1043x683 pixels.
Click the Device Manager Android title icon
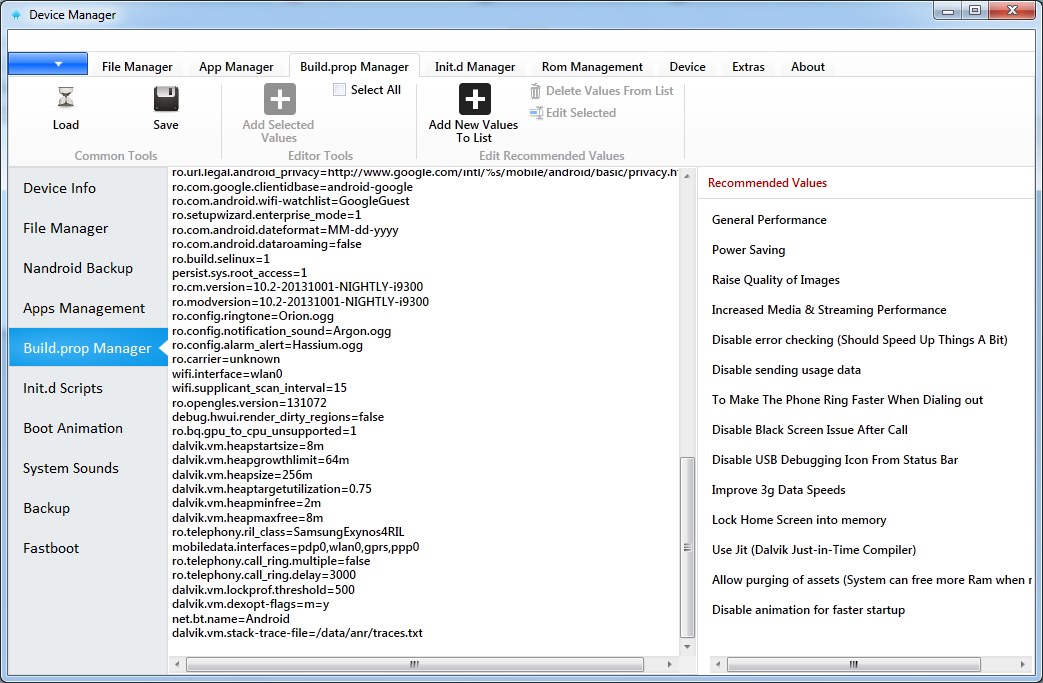[16, 15]
